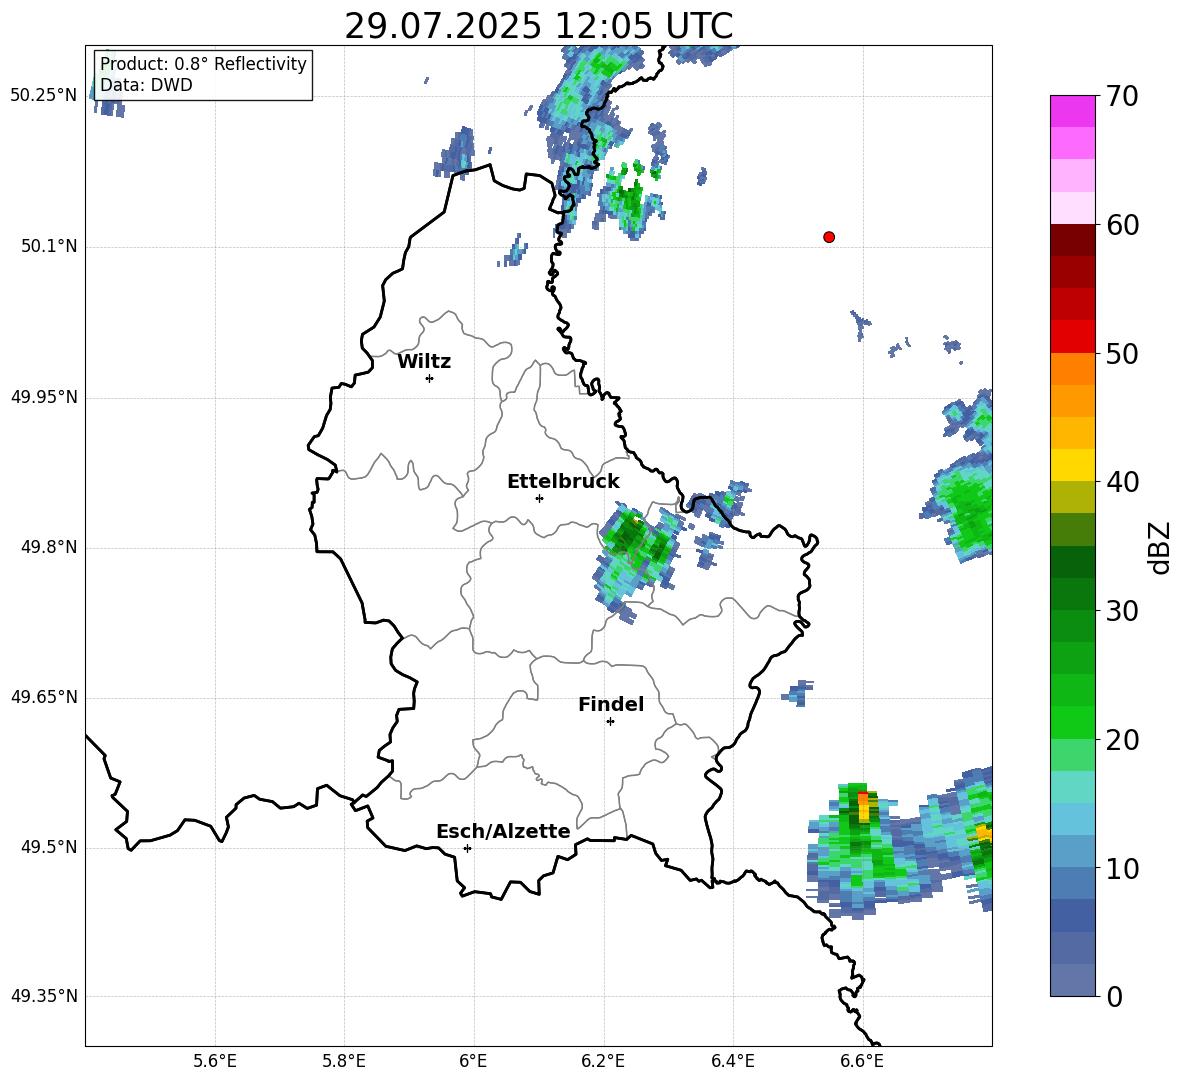Image resolution: width=1184 pixels, height=1081 pixels.
Task: Click the dBZ colorbar label
Action: coord(1159,547)
